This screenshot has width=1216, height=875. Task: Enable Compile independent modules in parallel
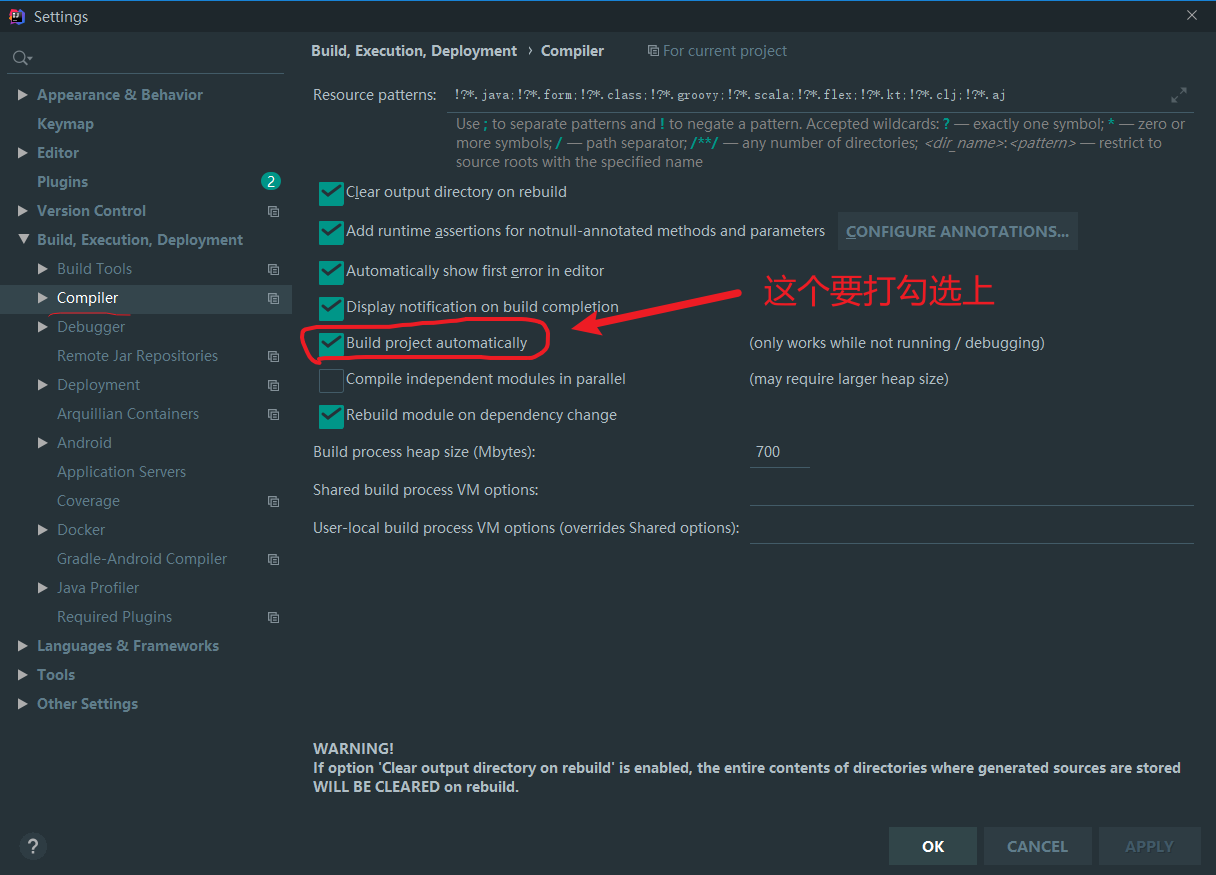[x=331, y=380]
